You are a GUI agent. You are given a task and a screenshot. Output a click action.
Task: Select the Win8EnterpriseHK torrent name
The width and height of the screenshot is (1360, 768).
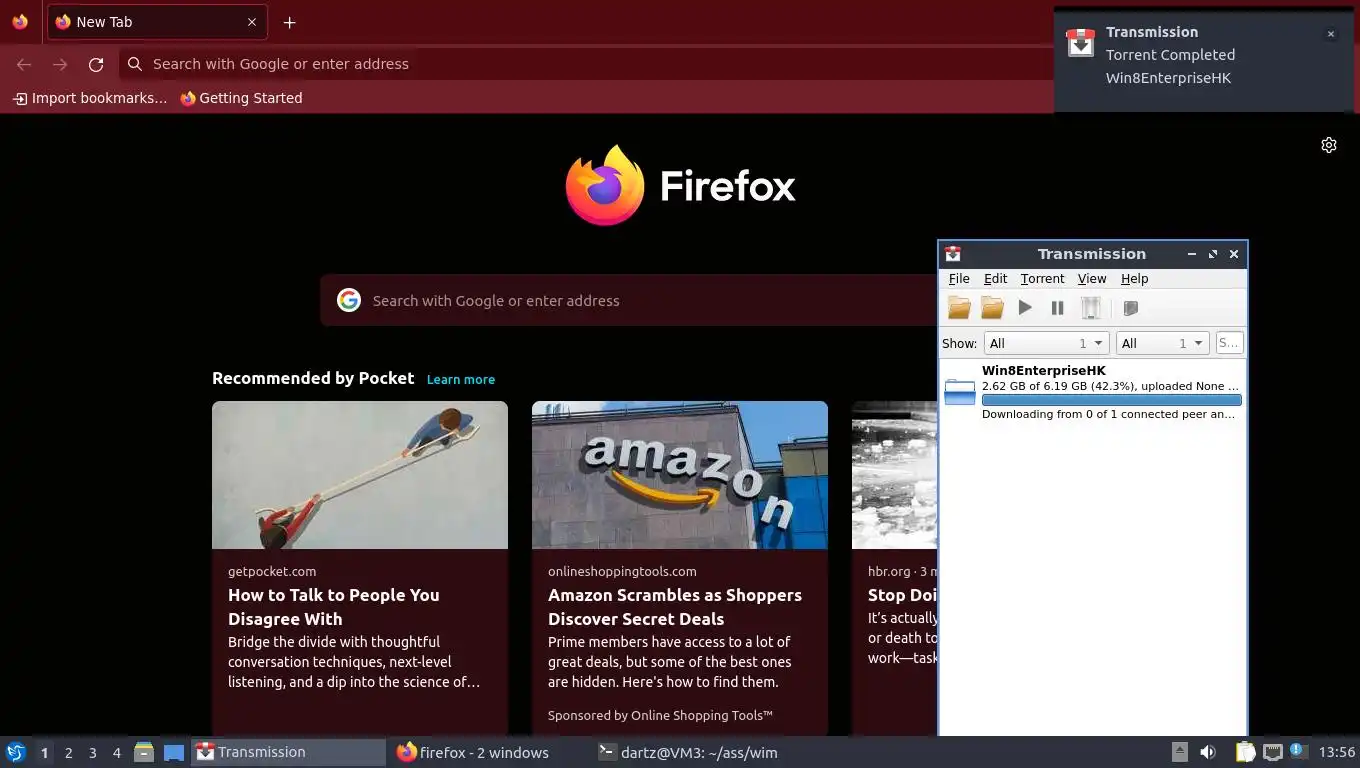[x=1044, y=370]
